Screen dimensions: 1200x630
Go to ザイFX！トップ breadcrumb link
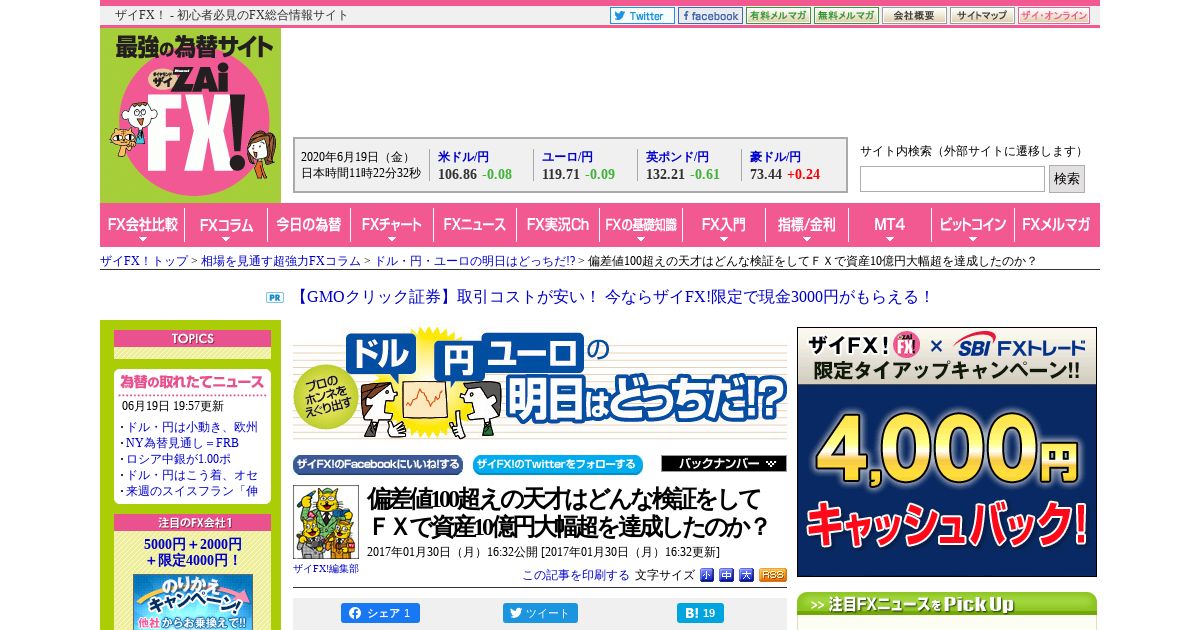coord(144,261)
